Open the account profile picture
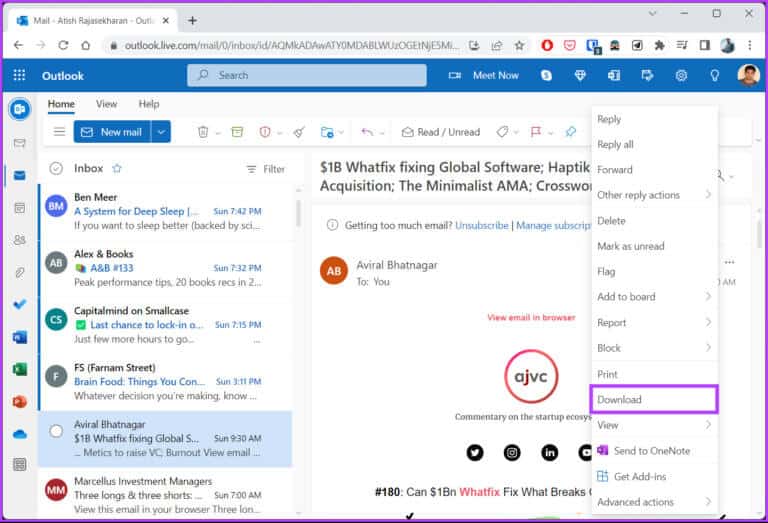The width and height of the screenshot is (768, 523). 748,75
